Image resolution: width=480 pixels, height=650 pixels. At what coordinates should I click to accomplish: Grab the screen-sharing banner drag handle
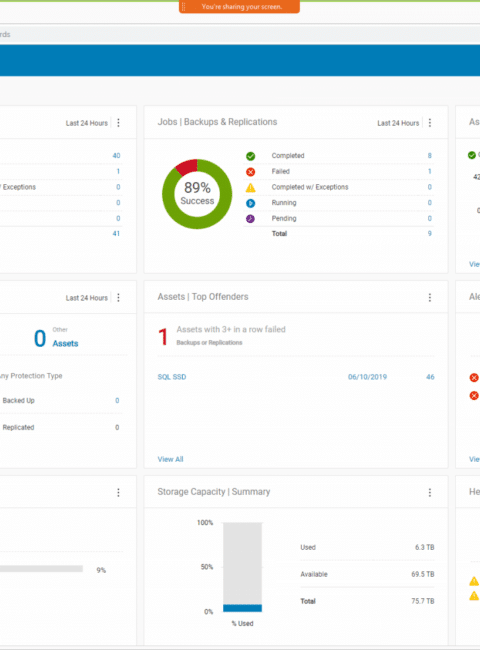184,7
